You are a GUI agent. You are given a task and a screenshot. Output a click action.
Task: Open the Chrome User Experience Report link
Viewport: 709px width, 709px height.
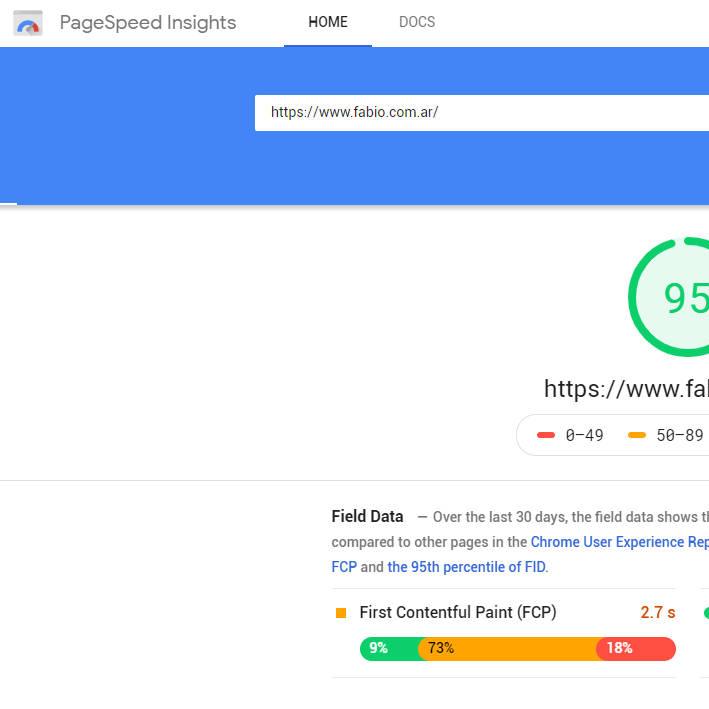(619, 542)
